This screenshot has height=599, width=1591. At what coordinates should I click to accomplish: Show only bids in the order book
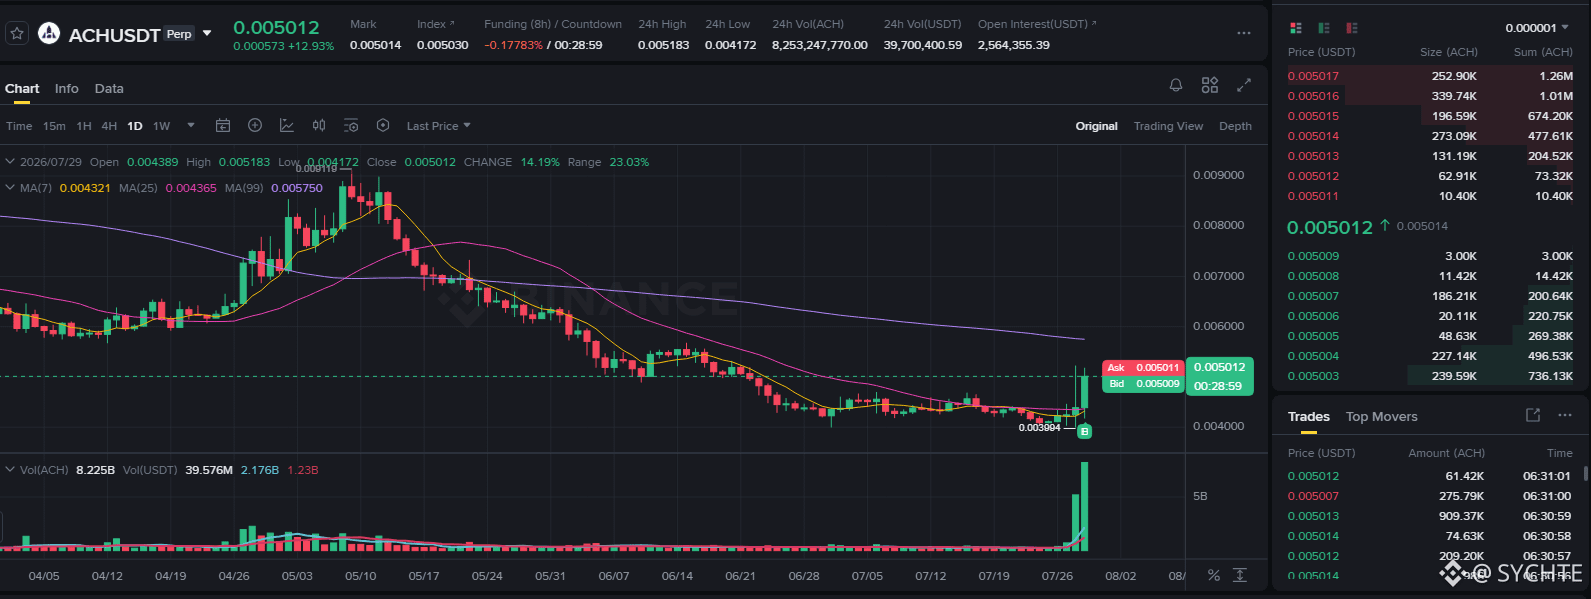tap(1324, 28)
